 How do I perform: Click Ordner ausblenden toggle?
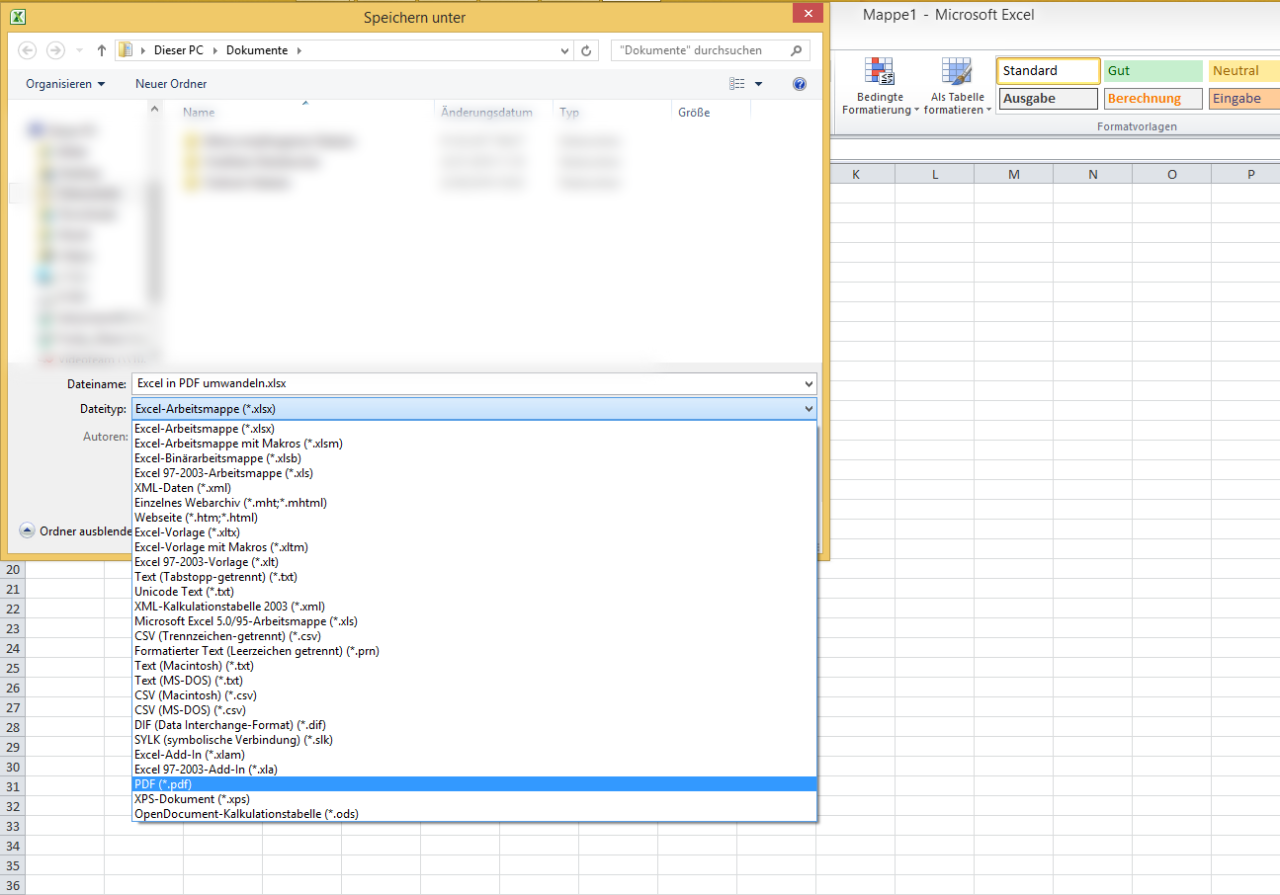pyautogui.click(x=76, y=531)
